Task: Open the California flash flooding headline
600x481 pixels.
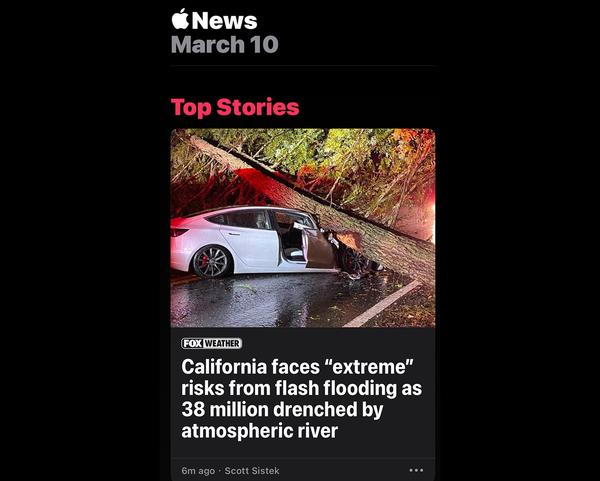Action: pos(302,398)
